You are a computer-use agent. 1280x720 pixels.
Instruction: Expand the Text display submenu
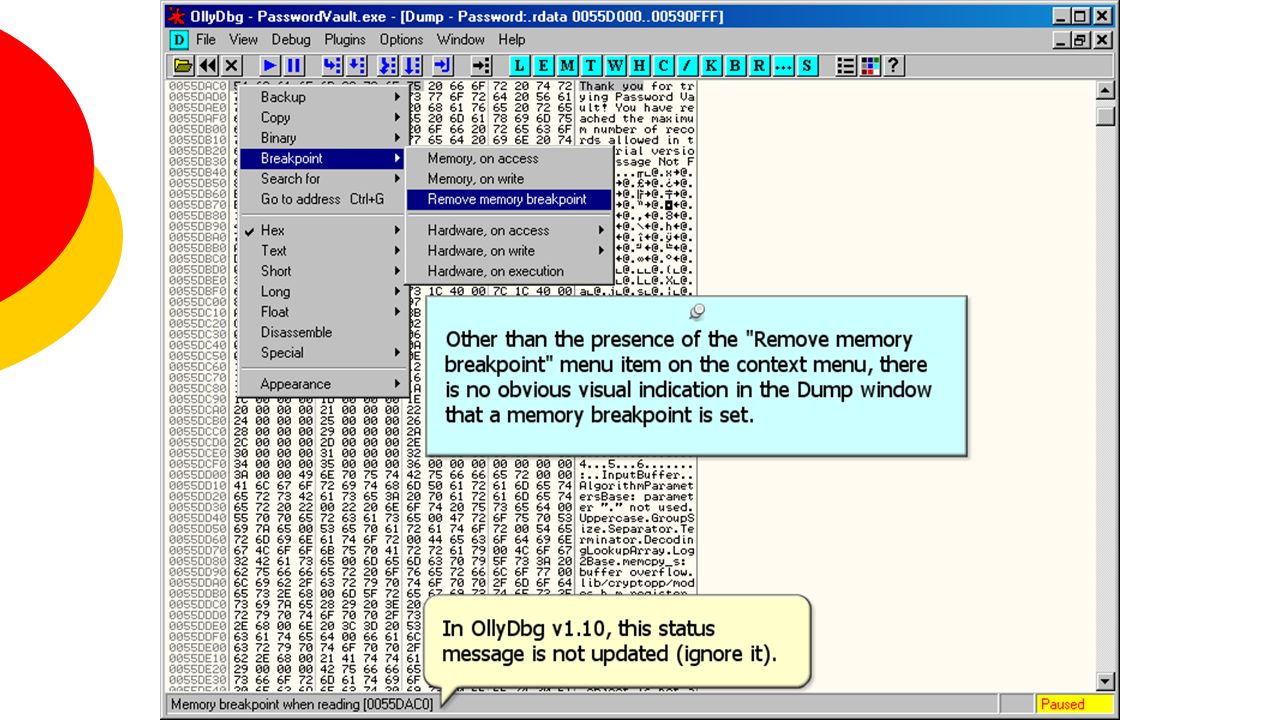coord(323,251)
